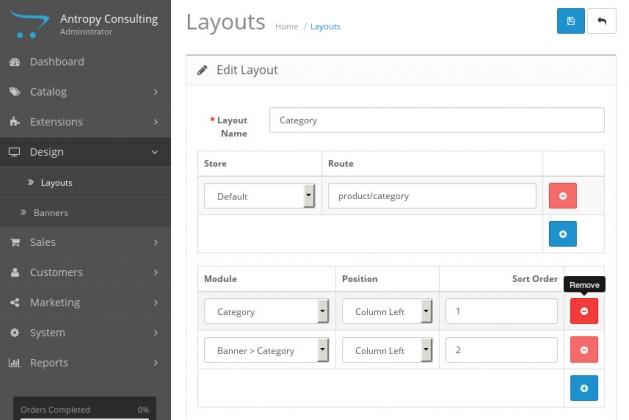
Task: Click the Position column header
Action: [x=360, y=279]
